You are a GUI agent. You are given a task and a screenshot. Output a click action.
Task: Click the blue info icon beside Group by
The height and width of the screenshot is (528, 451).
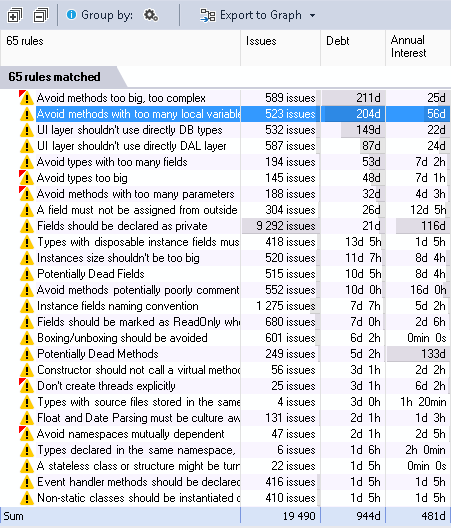tap(71, 14)
